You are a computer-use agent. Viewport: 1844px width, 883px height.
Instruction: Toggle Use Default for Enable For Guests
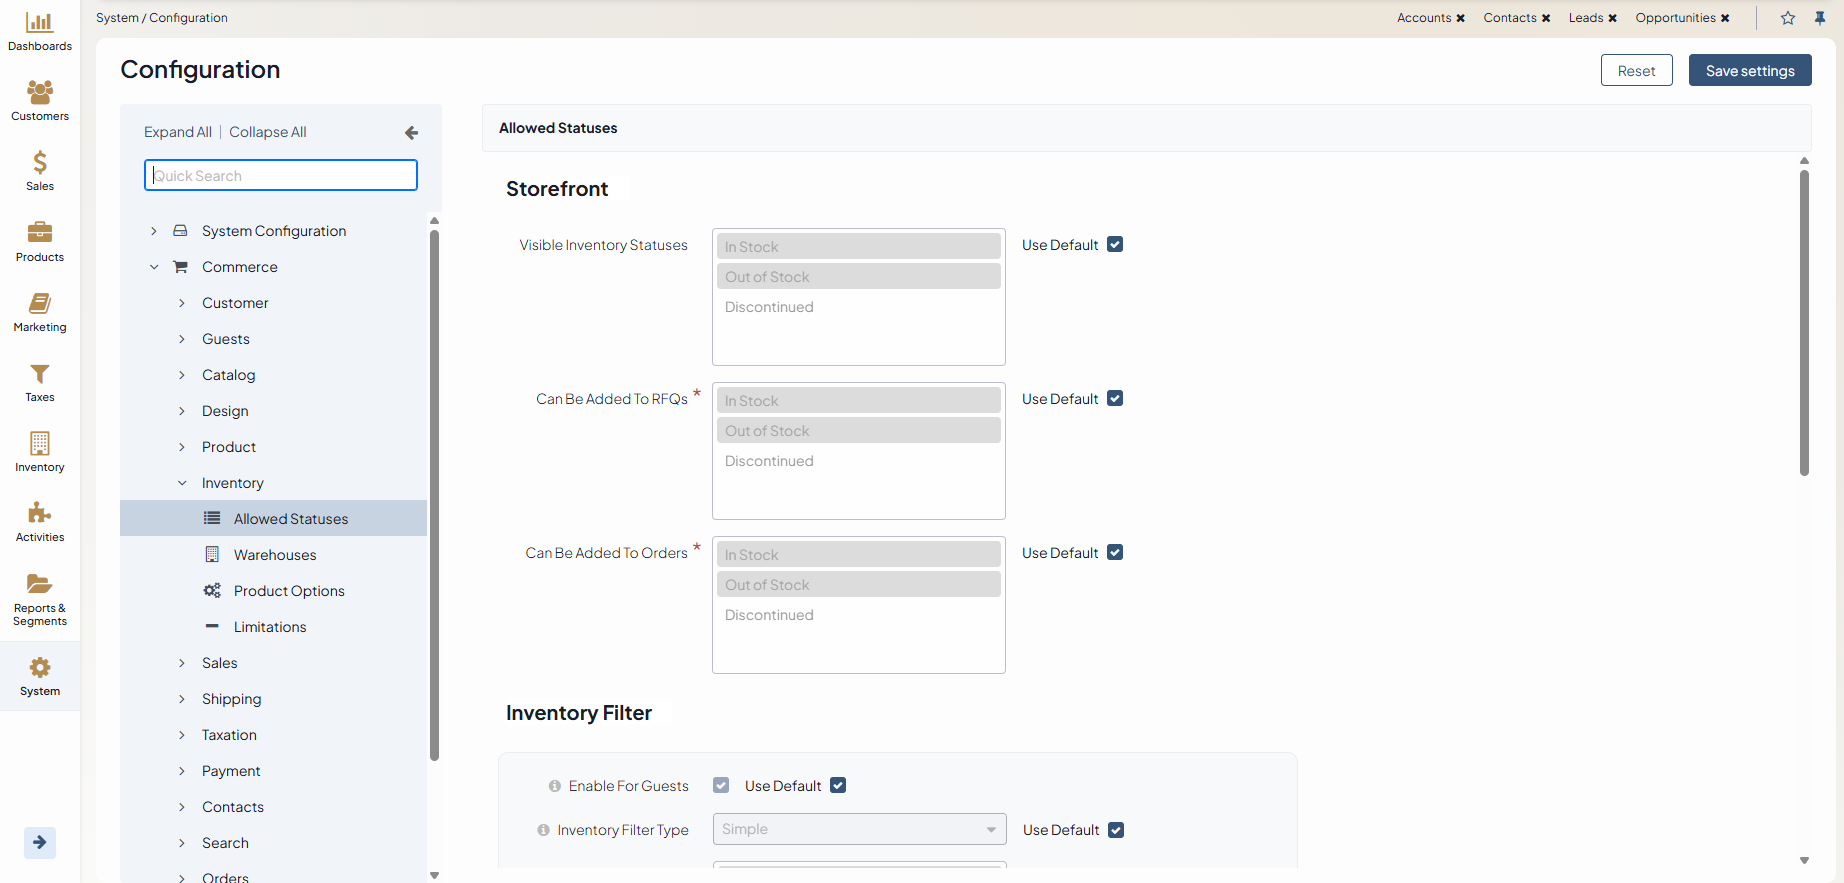(838, 786)
